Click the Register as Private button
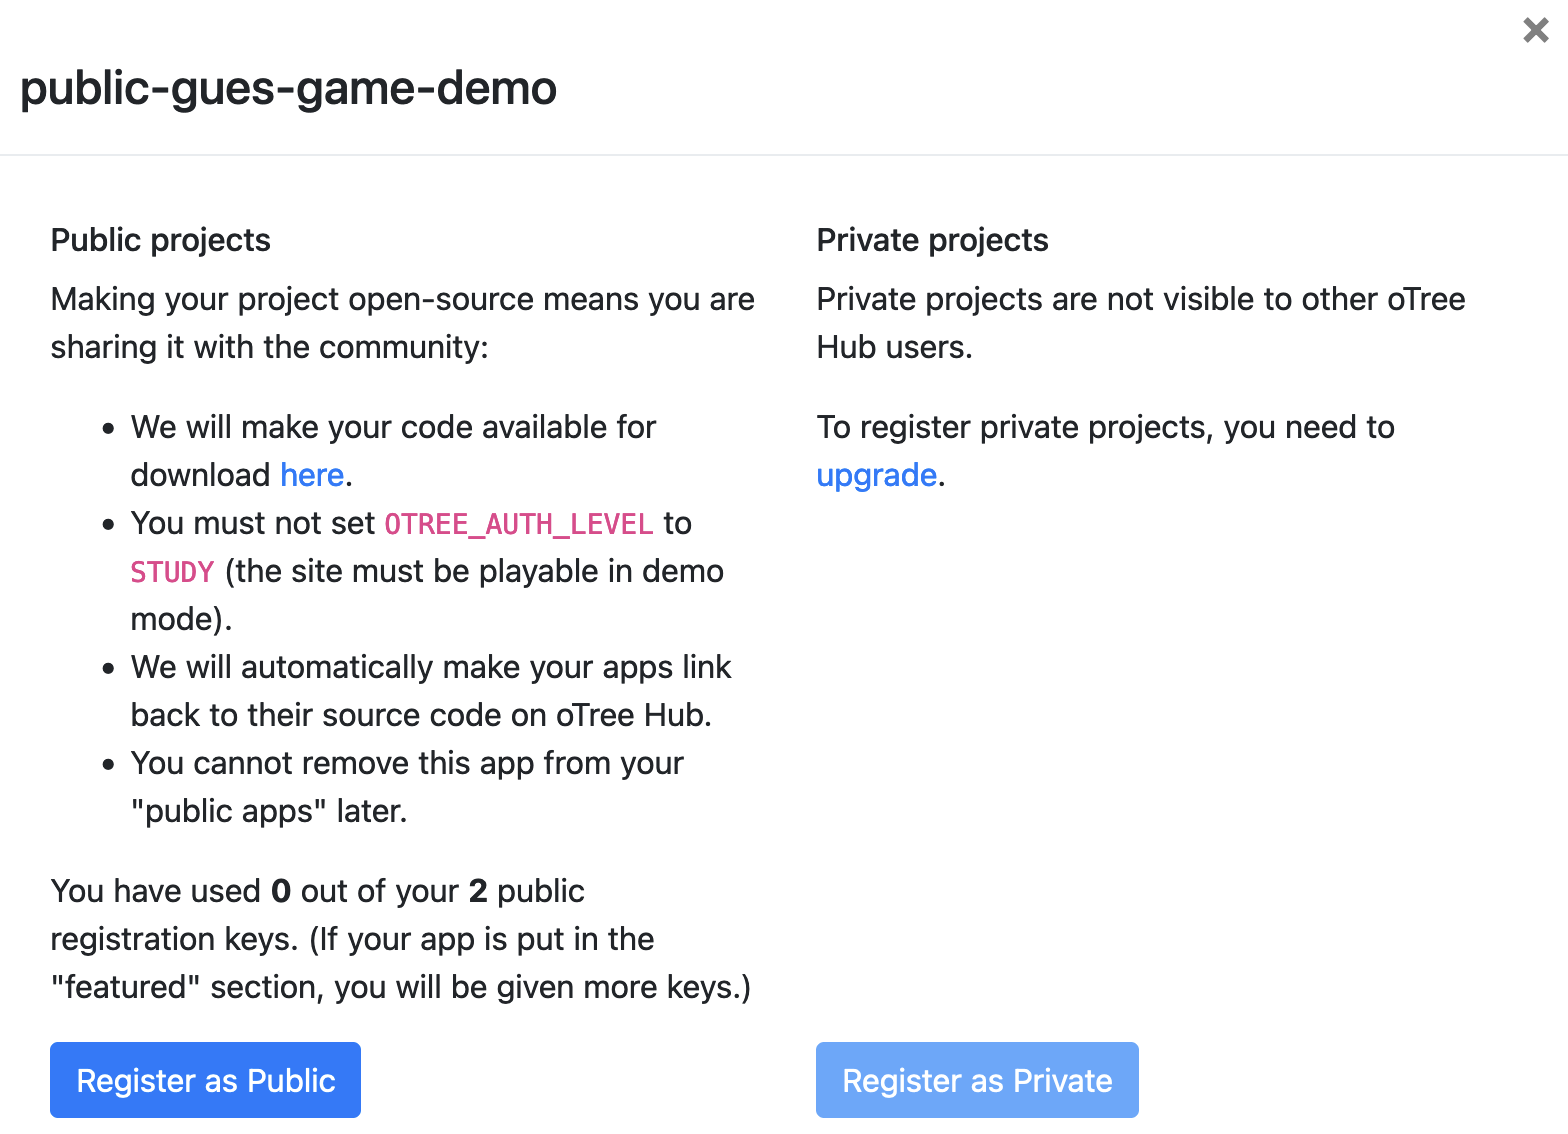 [x=977, y=1080]
